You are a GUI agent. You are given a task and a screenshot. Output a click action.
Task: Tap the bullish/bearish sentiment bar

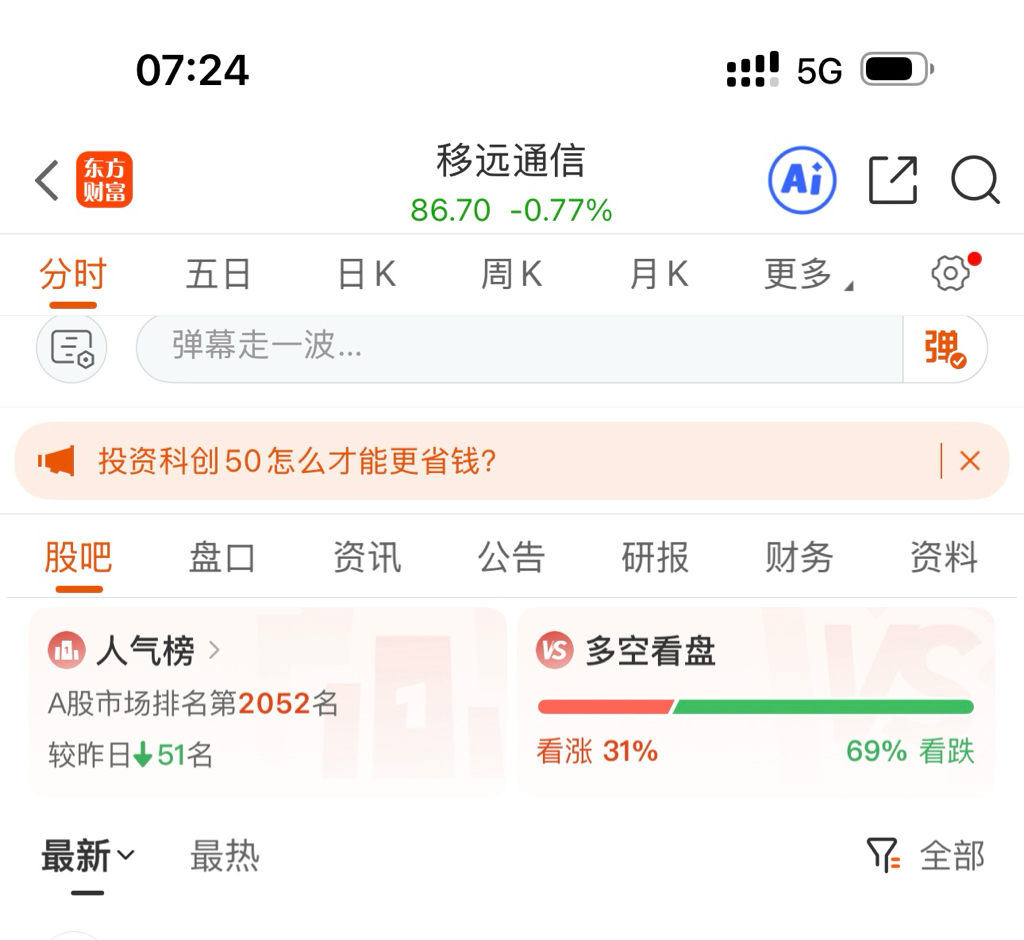click(755, 707)
